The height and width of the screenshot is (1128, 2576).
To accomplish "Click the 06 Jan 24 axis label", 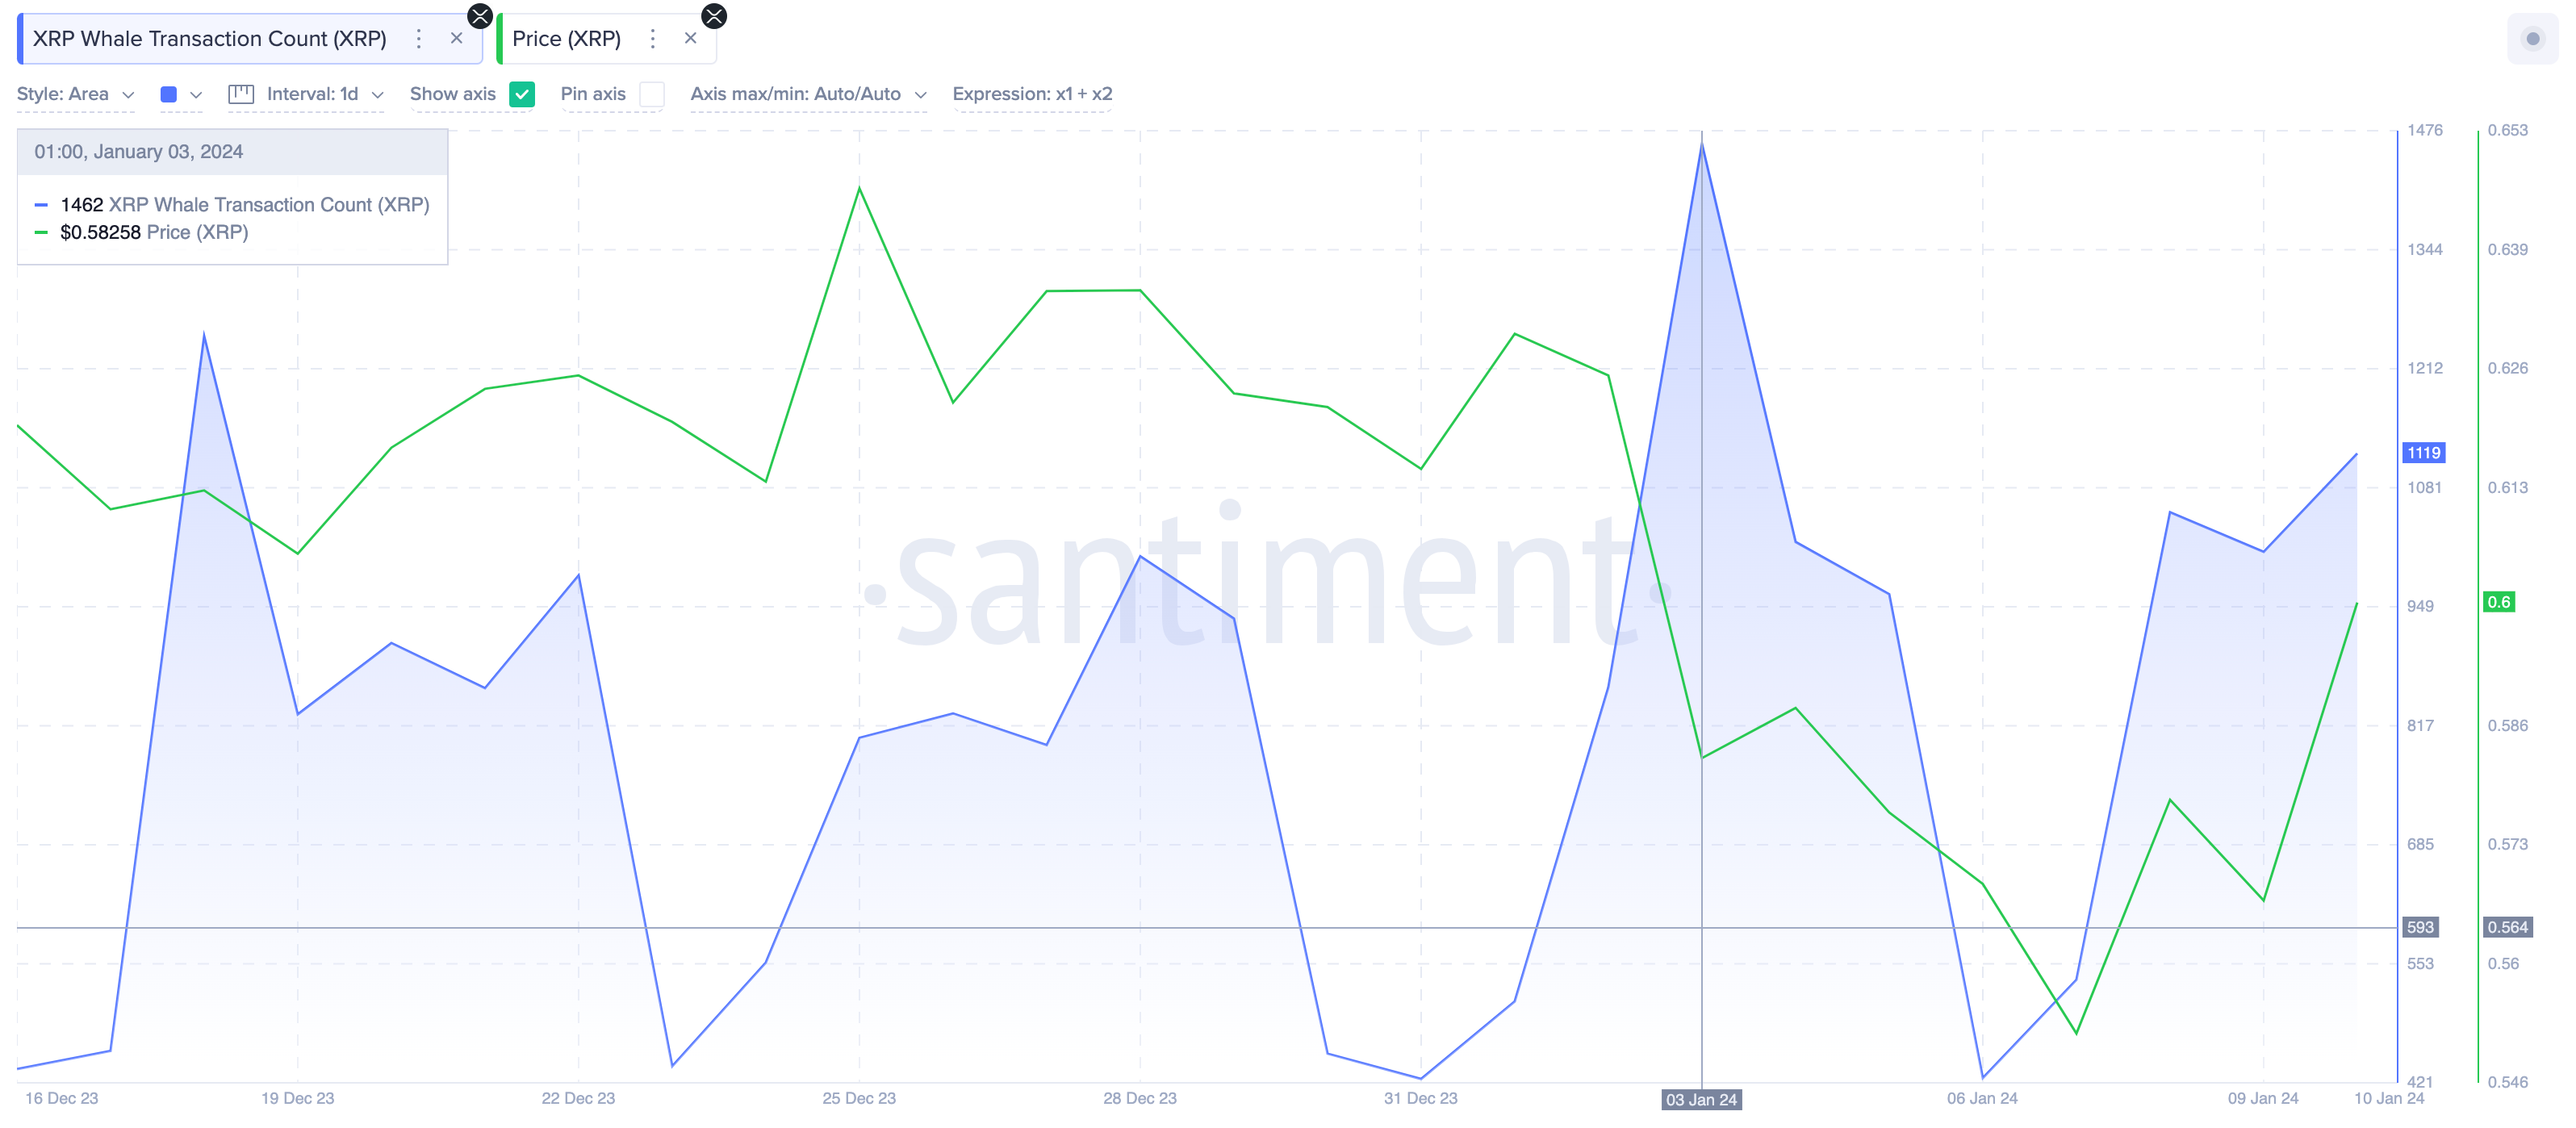I will pyautogui.click(x=1982, y=1098).
